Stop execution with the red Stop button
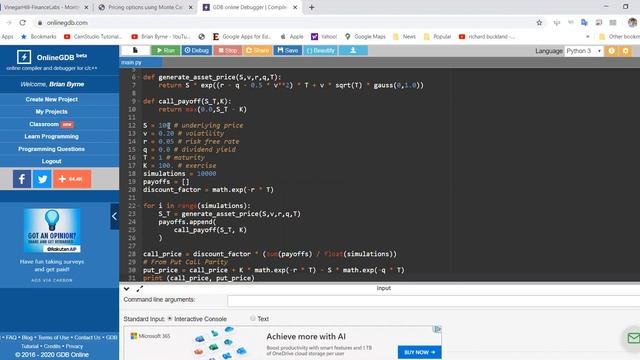The image size is (640, 360). tap(227, 50)
